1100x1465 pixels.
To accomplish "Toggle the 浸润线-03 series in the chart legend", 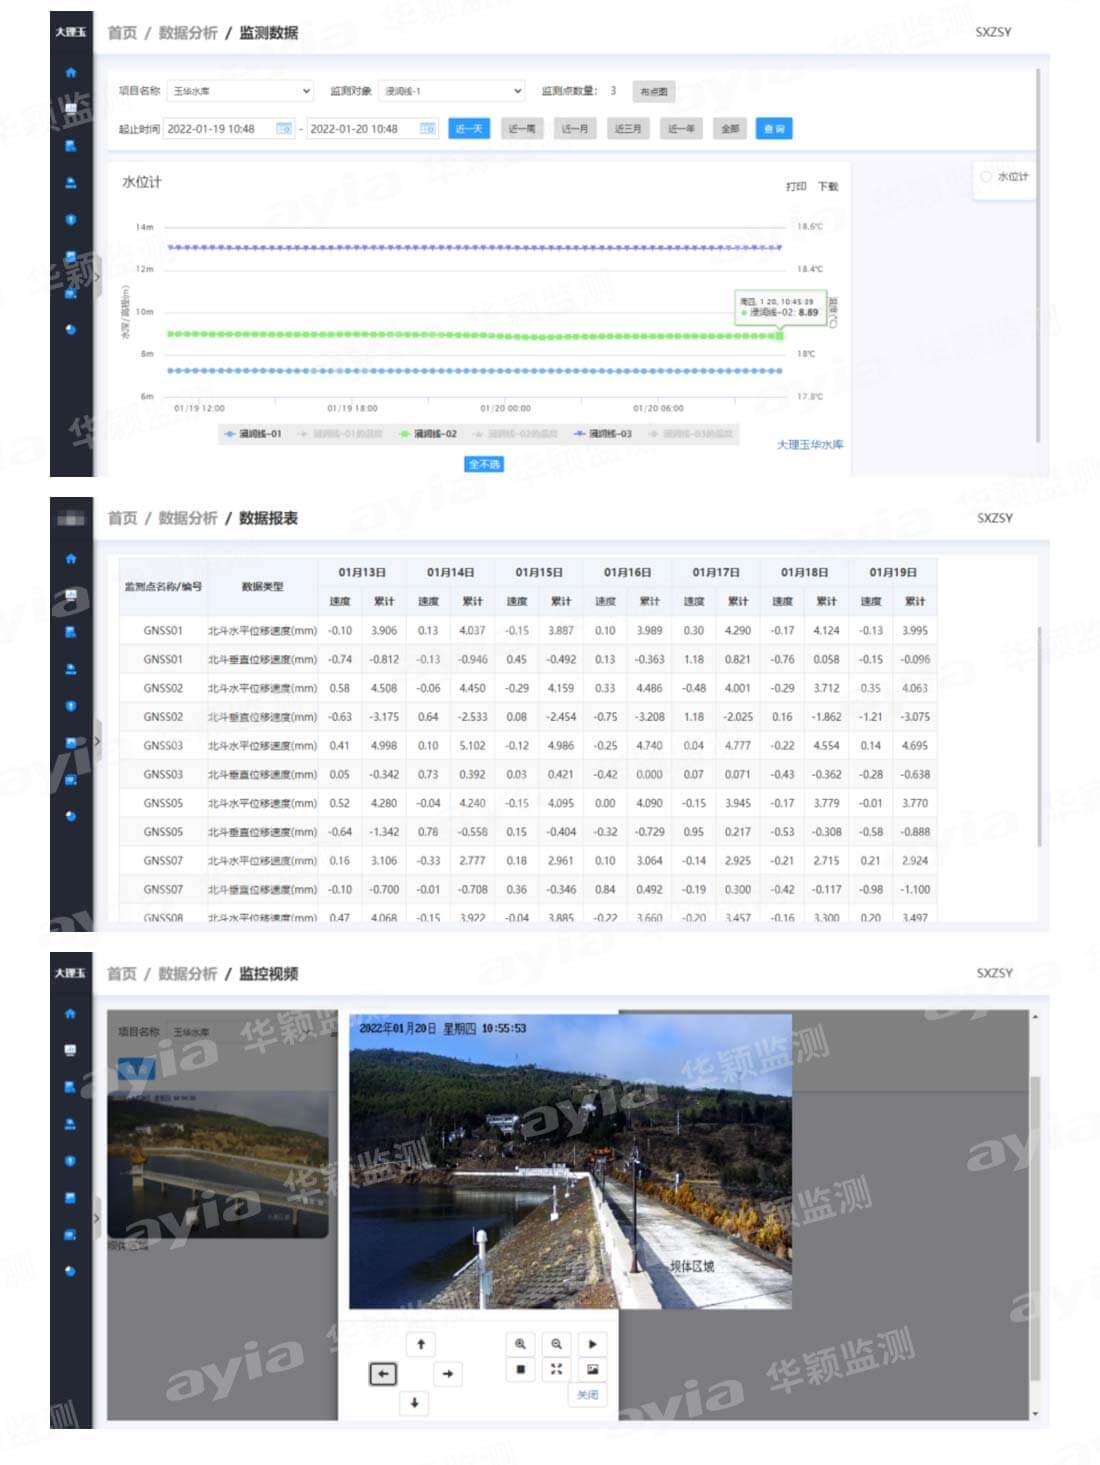I will [x=603, y=434].
